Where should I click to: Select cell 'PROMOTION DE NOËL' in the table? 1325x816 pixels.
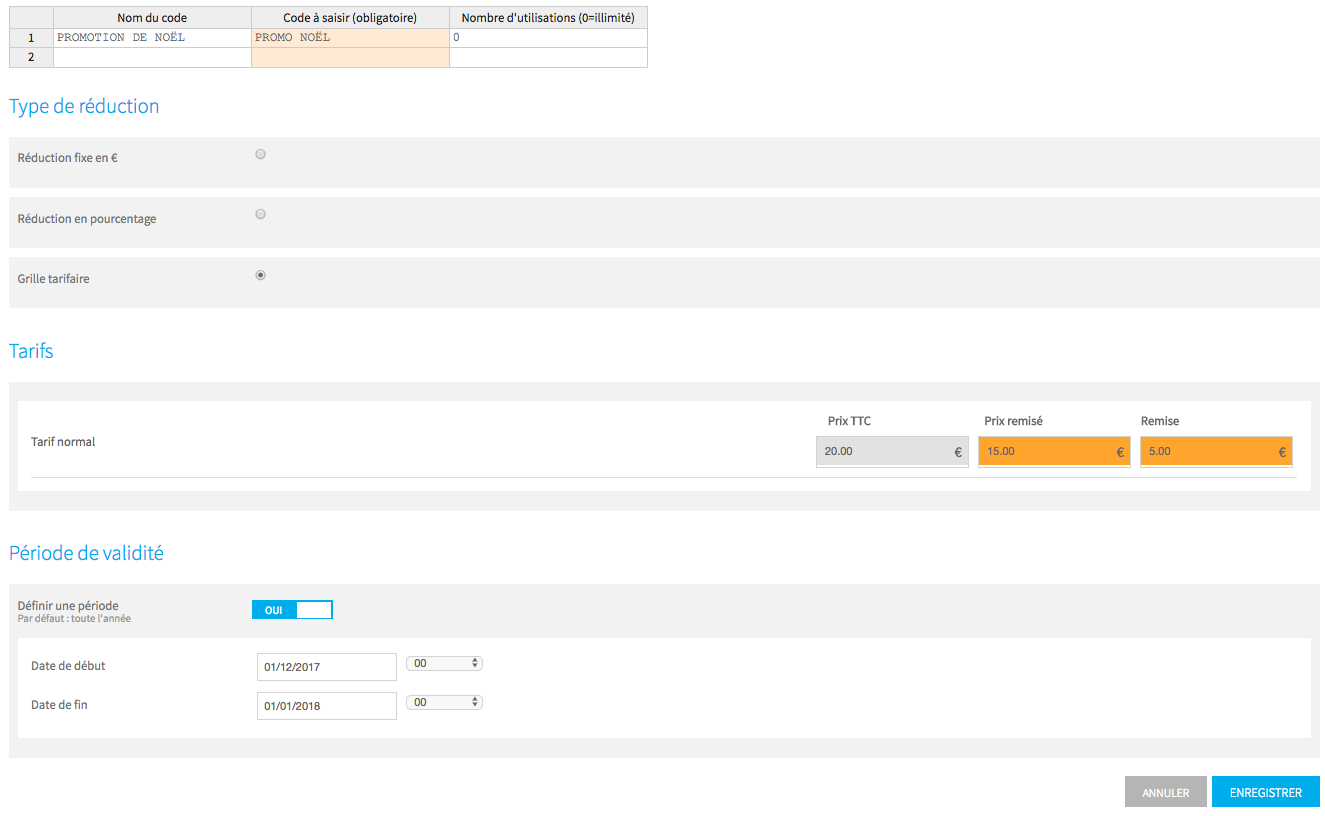pos(152,38)
